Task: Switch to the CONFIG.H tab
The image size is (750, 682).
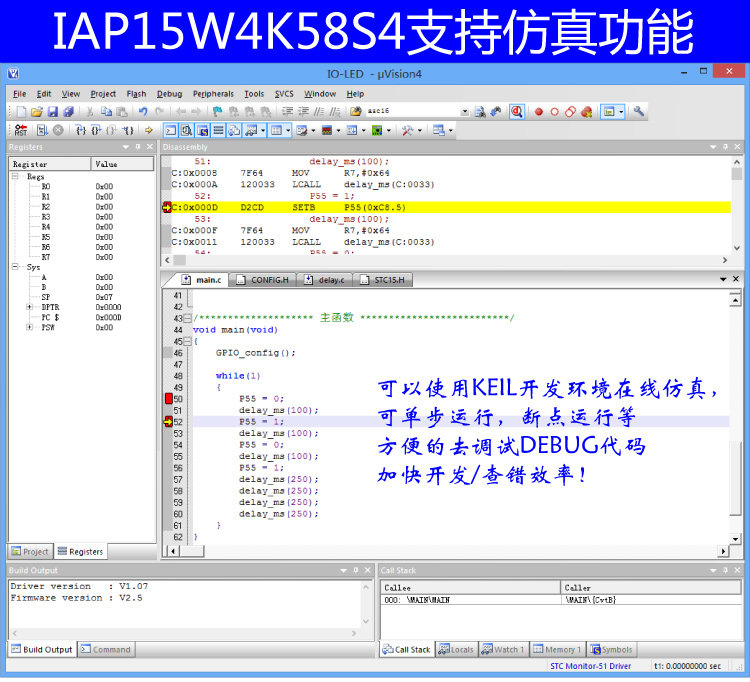Action: coord(263,280)
